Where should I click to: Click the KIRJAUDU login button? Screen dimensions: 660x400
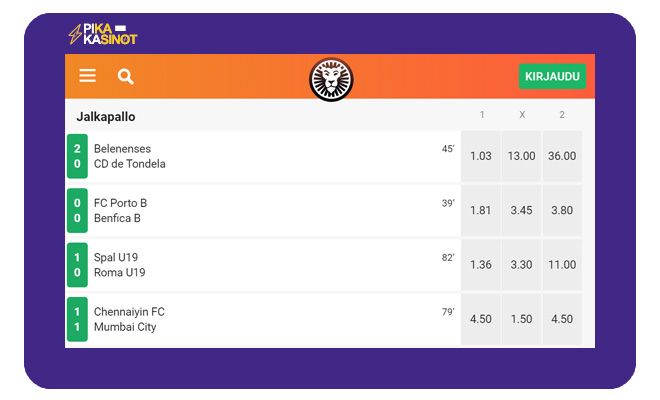pos(552,76)
